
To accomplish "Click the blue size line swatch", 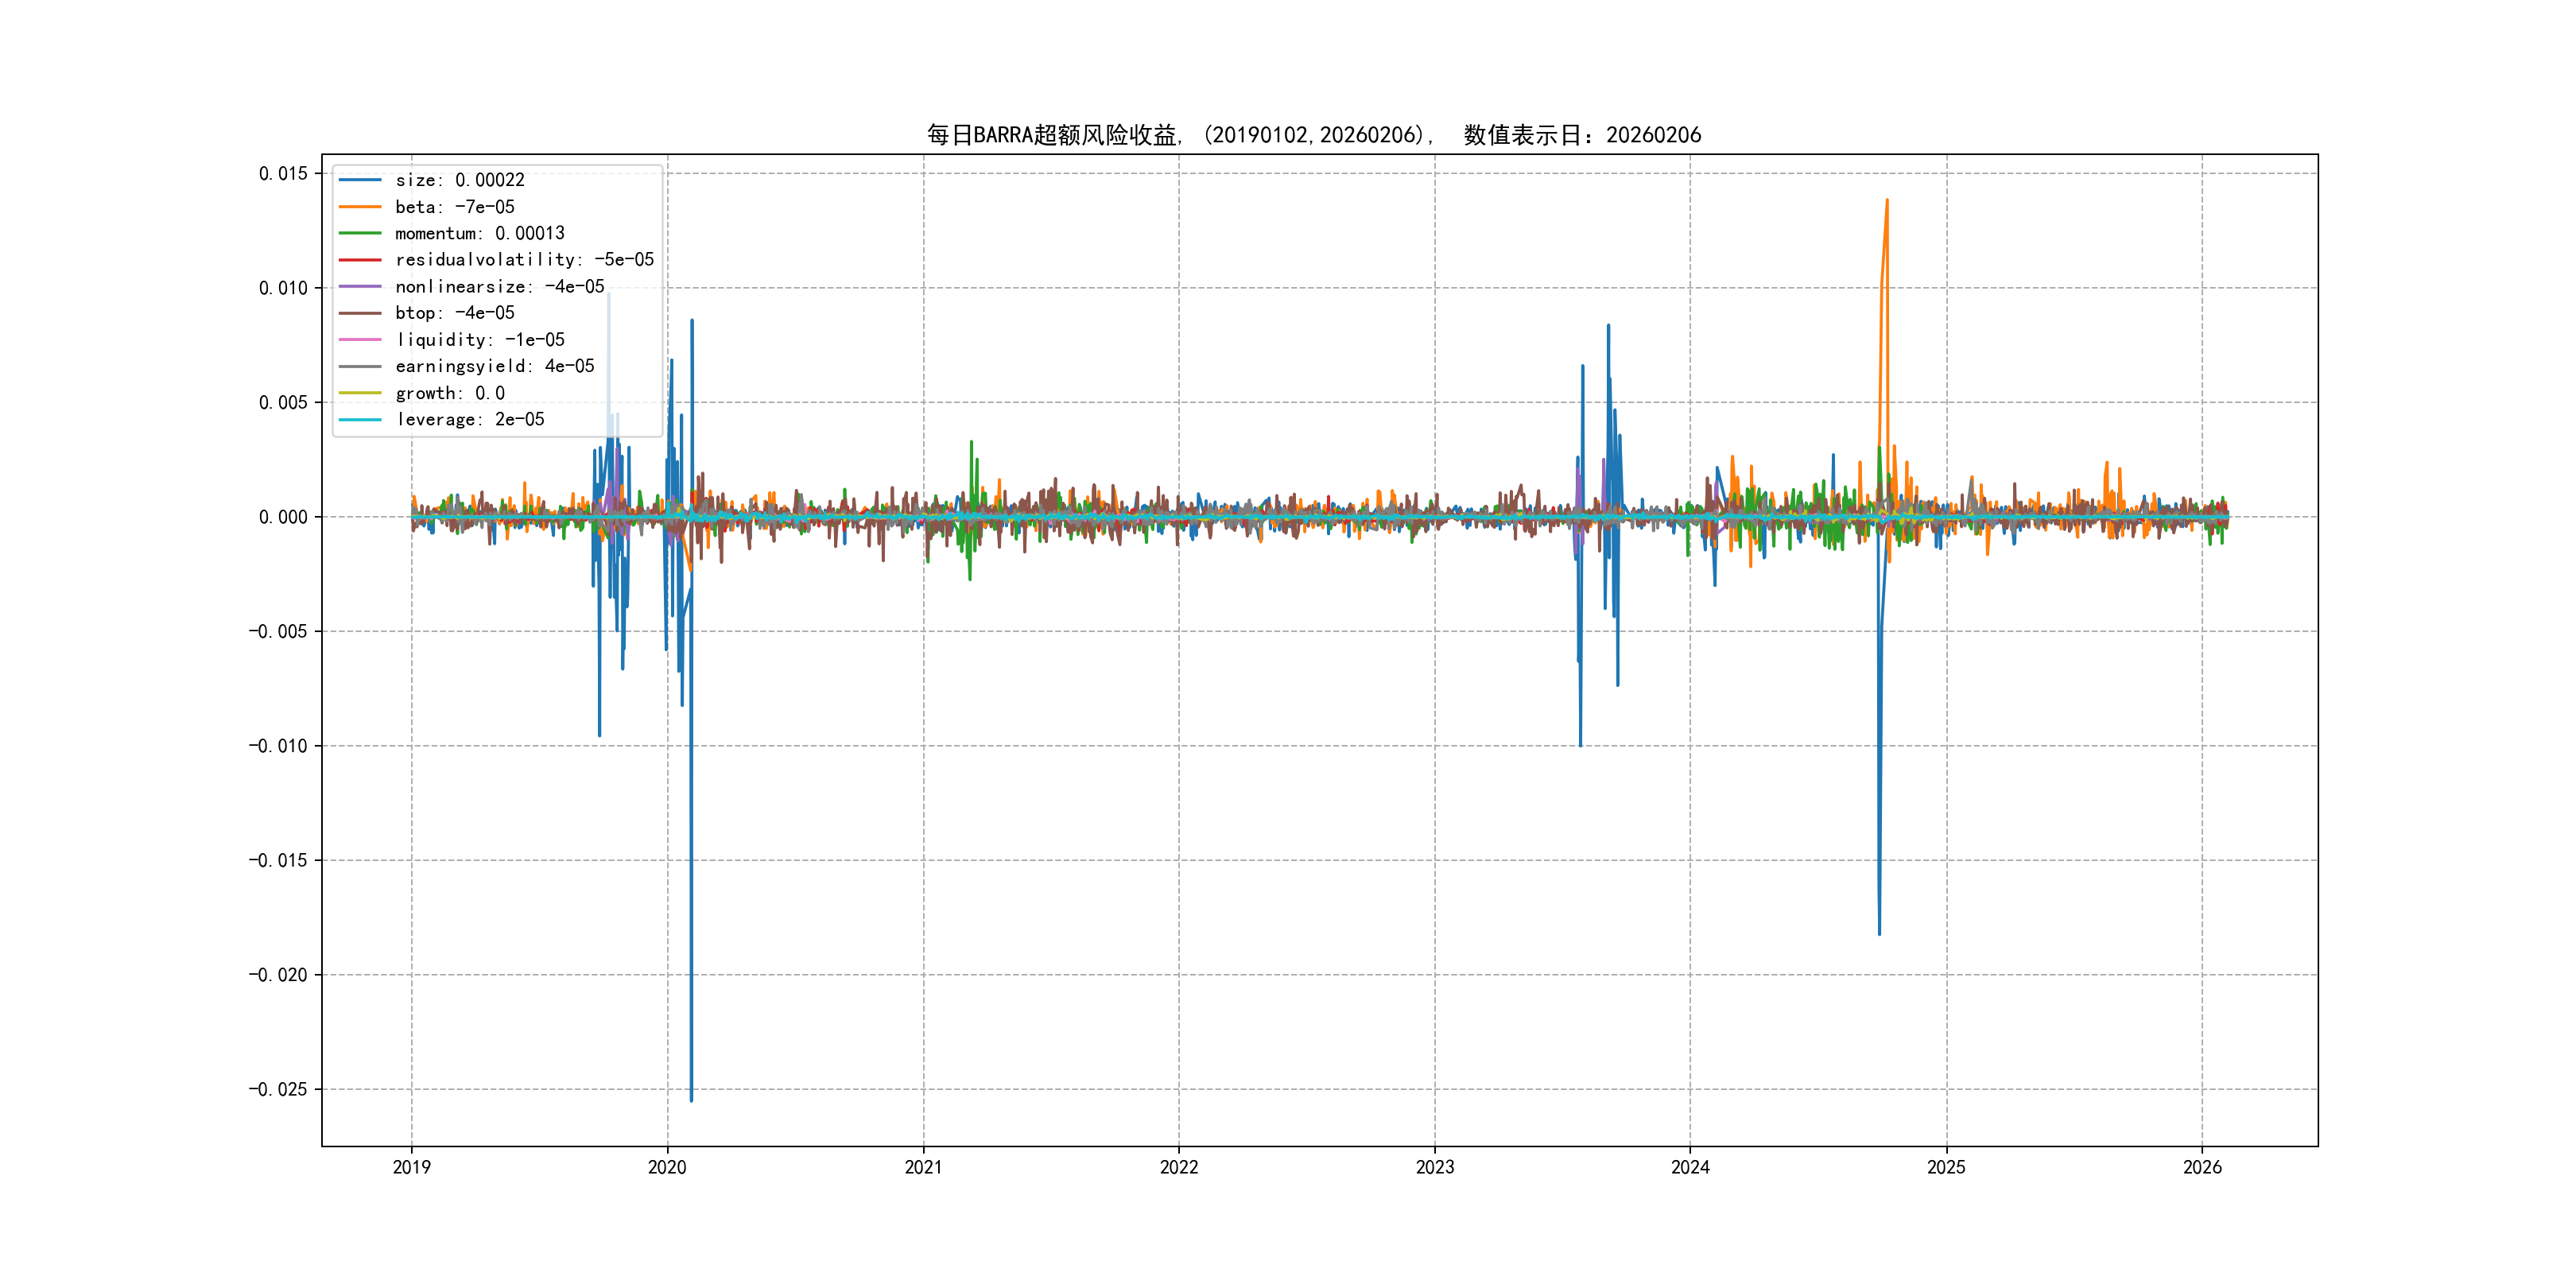I will click(x=360, y=180).
